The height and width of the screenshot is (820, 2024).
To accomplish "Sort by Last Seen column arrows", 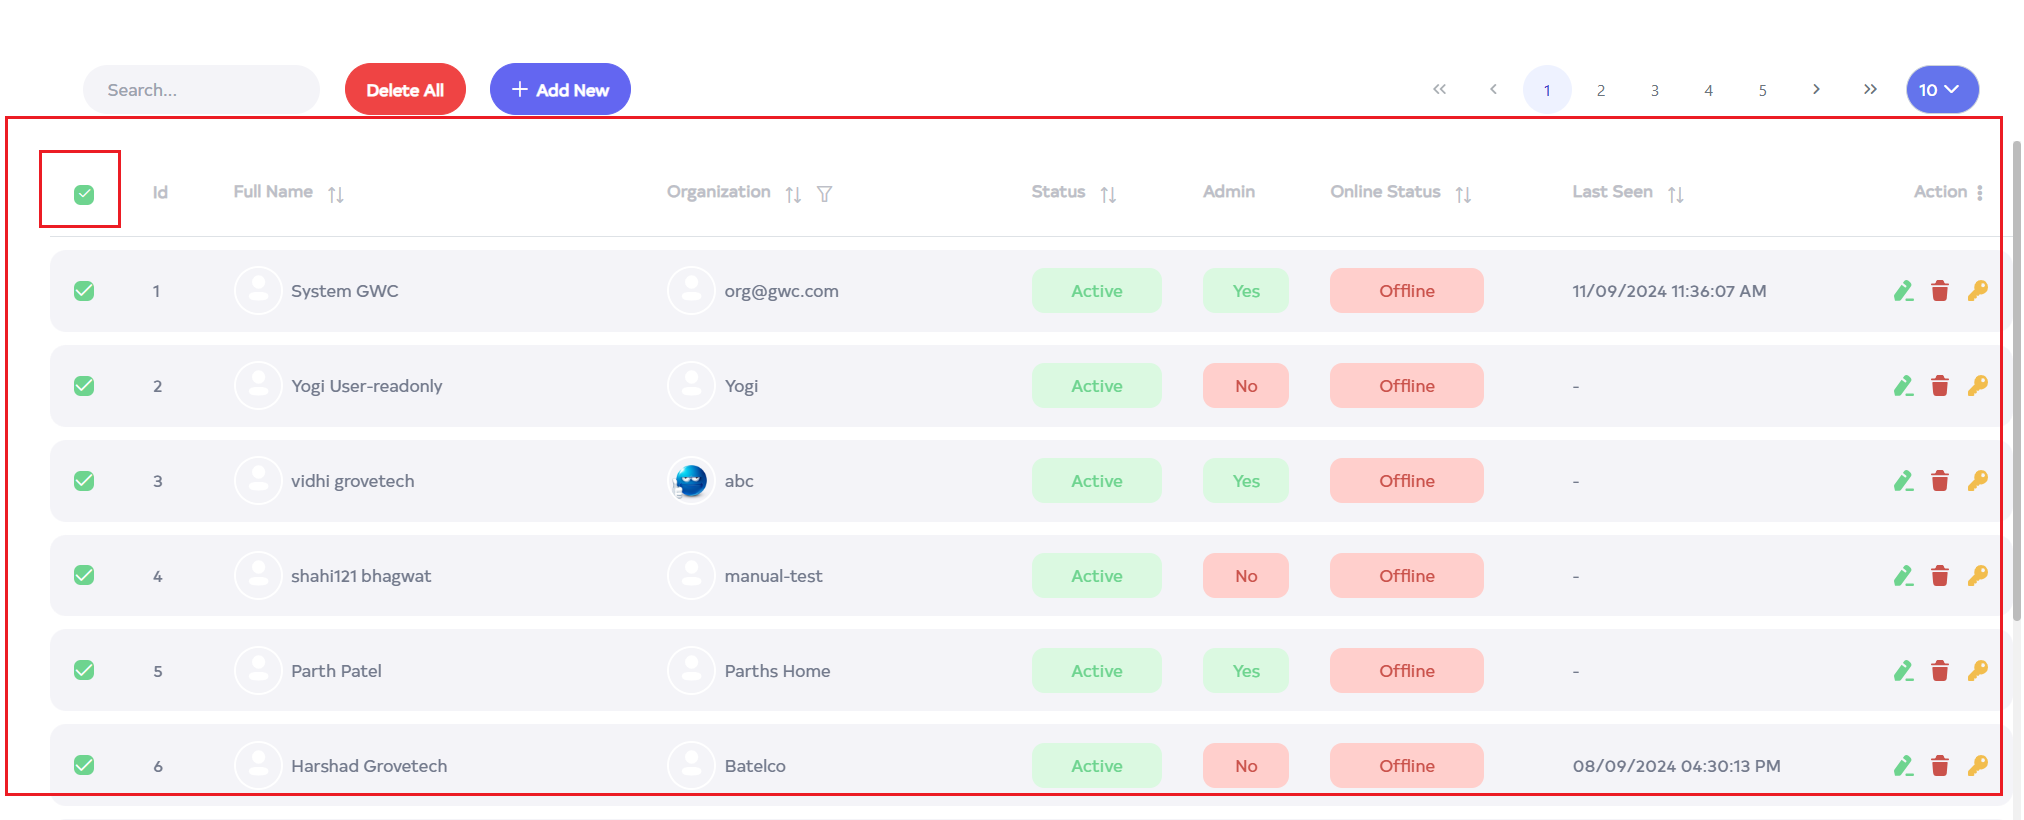I will coord(1676,194).
